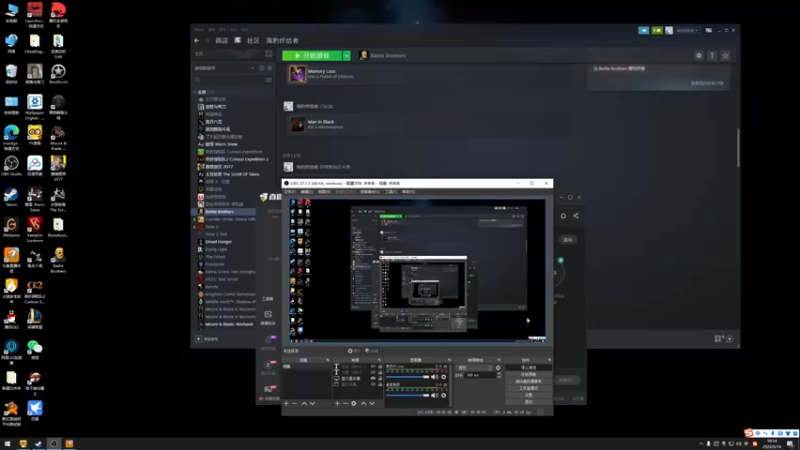Open the 游戏和软件 filter dropdown in Steam
Image resolution: width=800 pixels, height=450 pixels.
pos(225,68)
